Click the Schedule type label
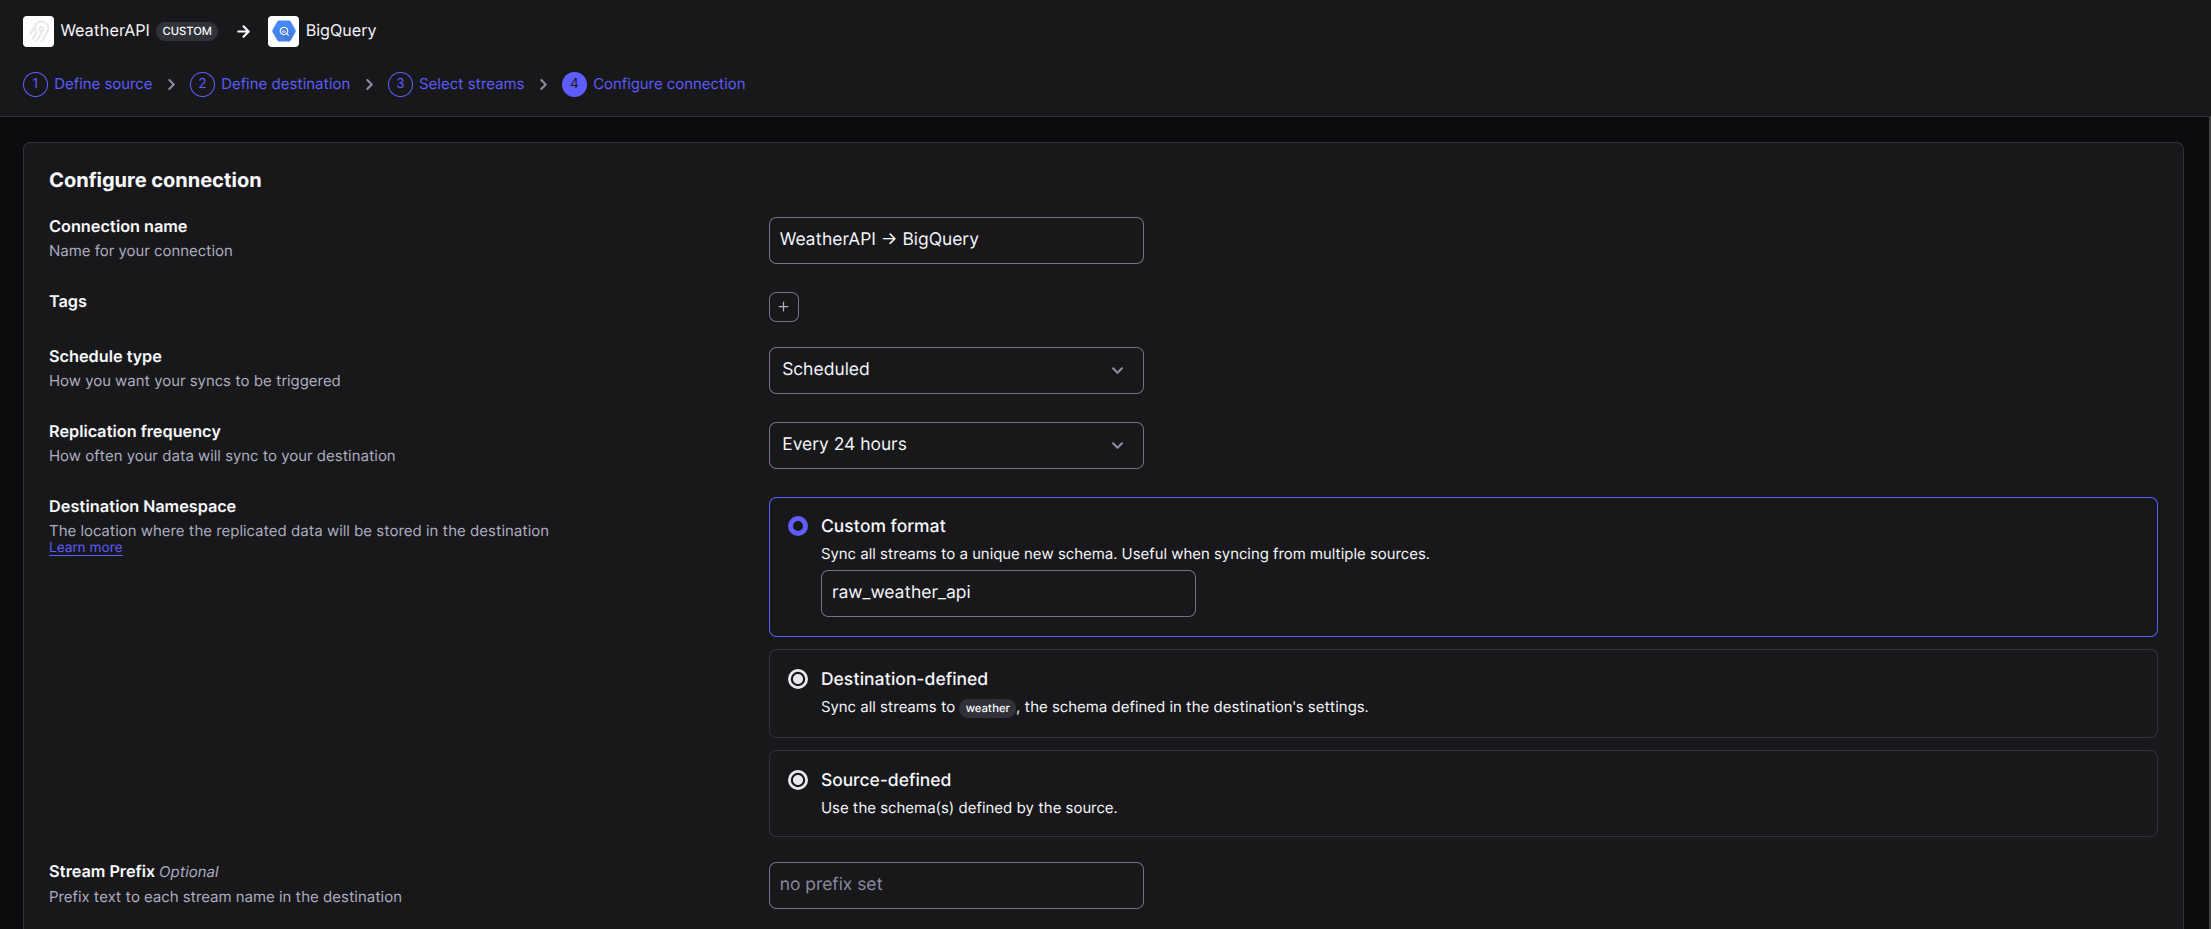 pos(105,356)
